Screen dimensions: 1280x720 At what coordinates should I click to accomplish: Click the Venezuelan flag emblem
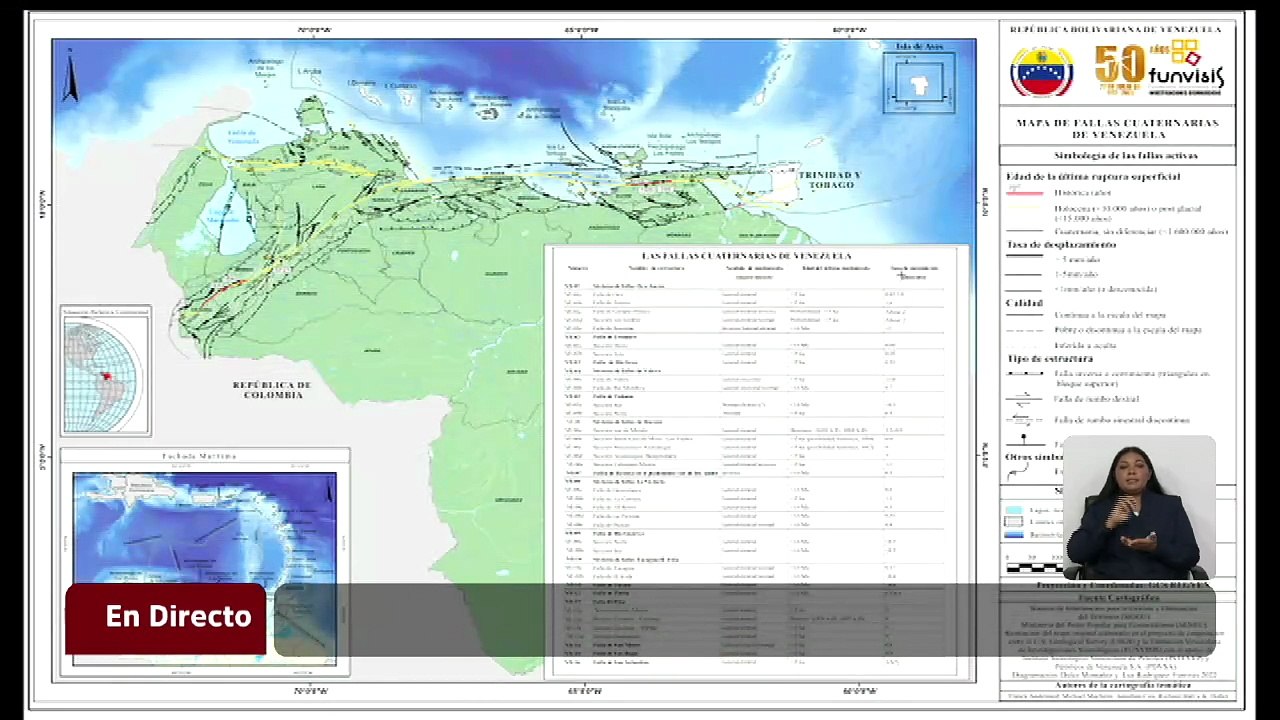coord(1041,71)
